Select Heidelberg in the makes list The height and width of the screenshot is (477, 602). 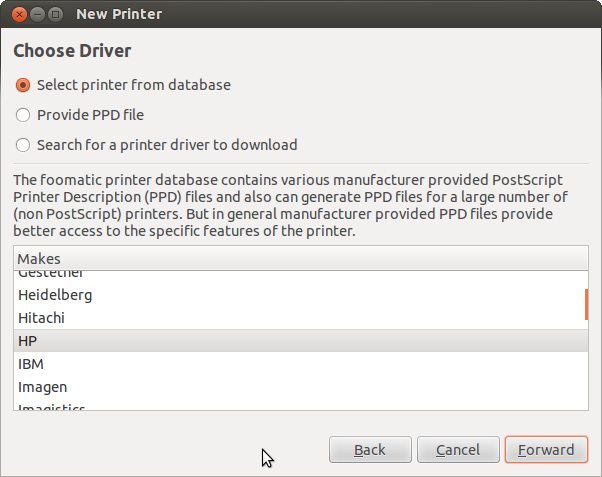(x=55, y=295)
